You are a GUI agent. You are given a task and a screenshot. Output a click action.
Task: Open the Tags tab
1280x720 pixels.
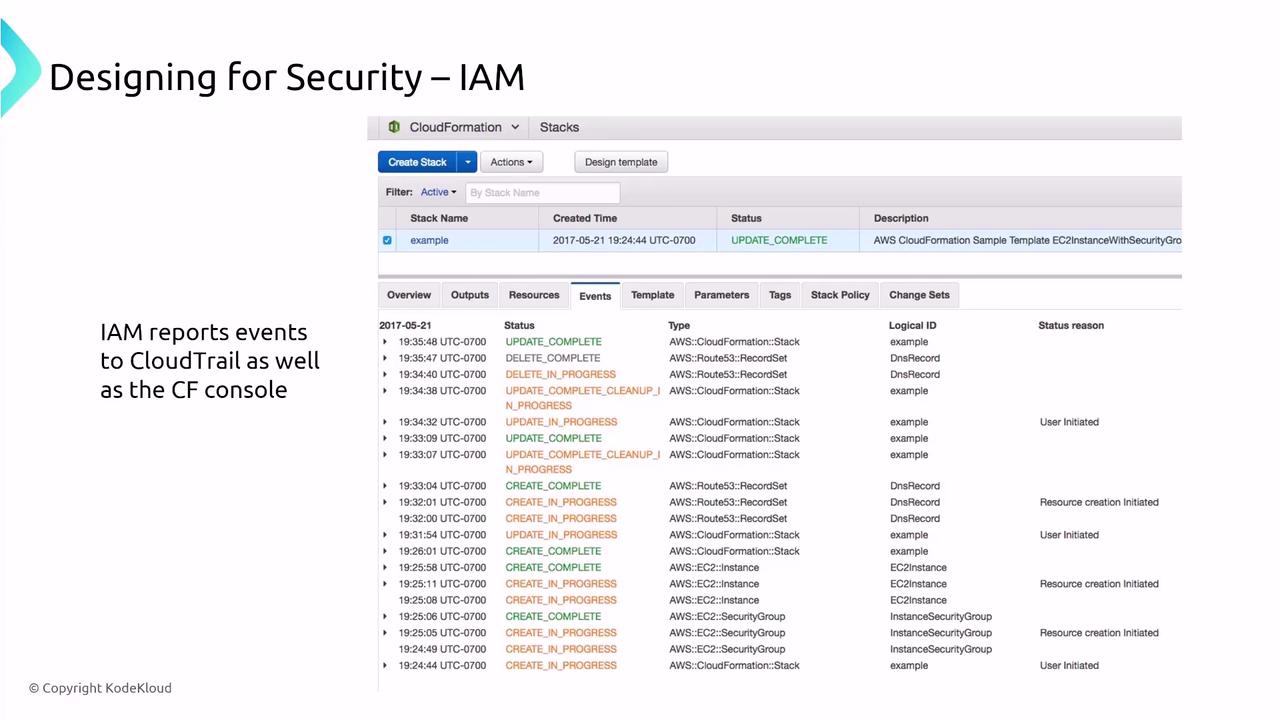click(780, 295)
